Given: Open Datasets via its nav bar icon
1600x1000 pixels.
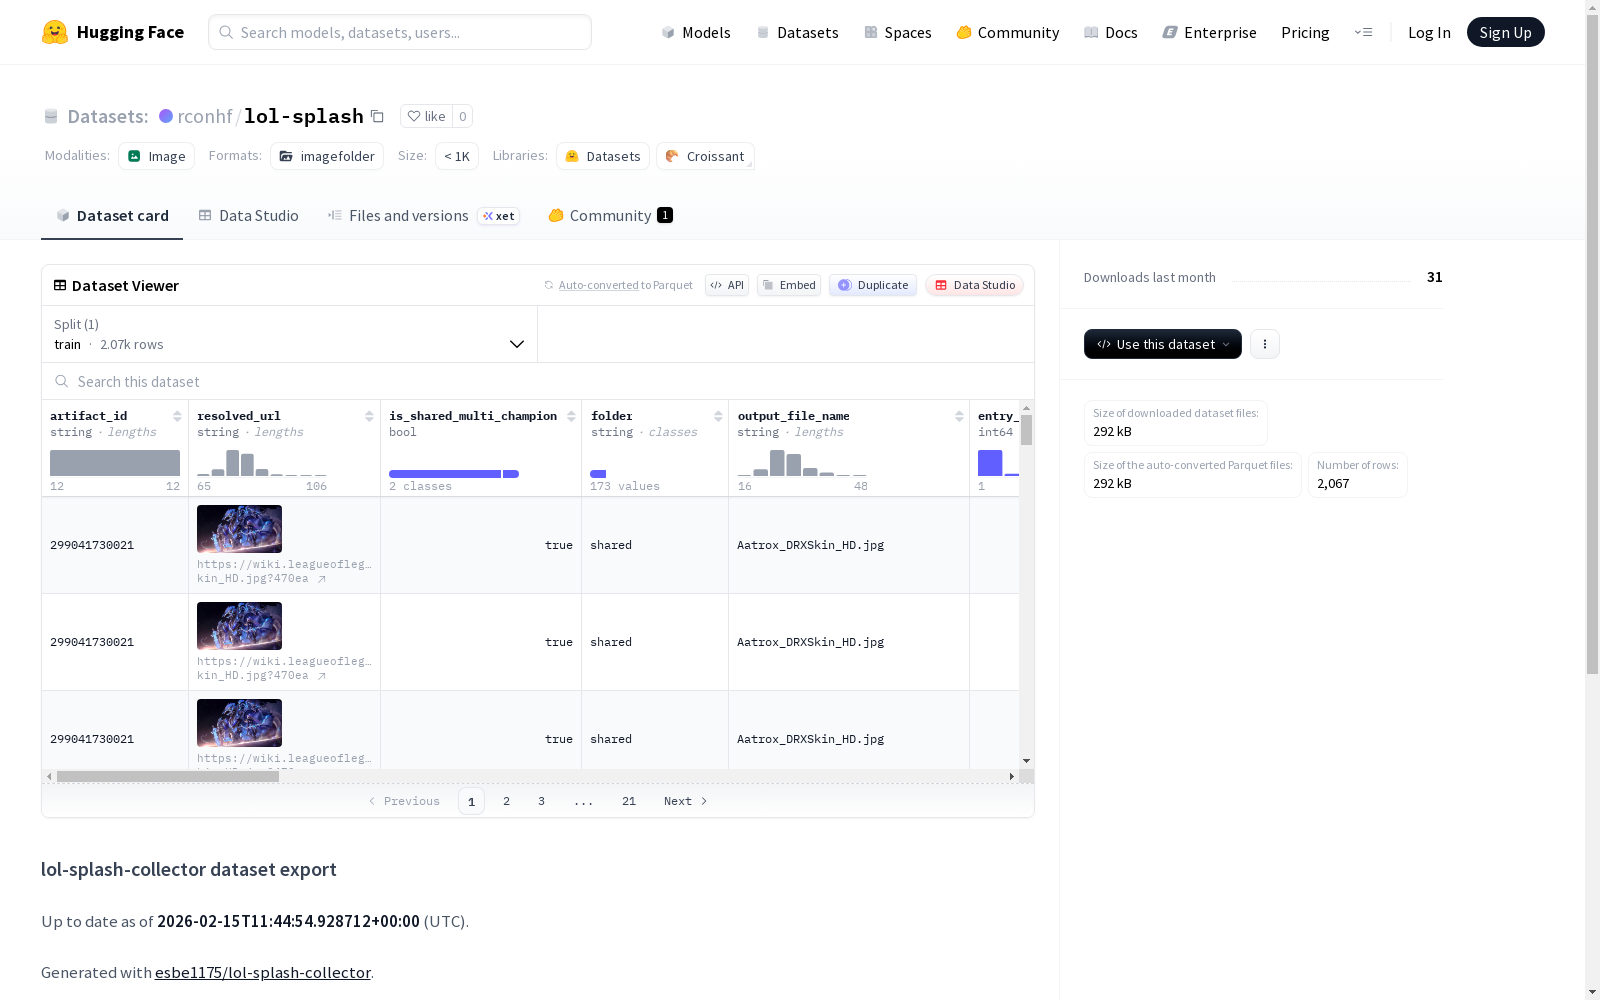Looking at the screenshot, I should click(763, 33).
